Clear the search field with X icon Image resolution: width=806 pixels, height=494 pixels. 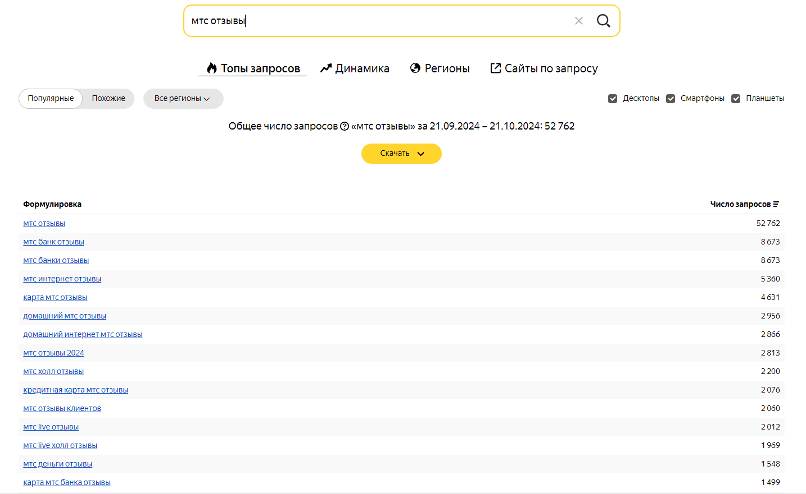coord(578,21)
